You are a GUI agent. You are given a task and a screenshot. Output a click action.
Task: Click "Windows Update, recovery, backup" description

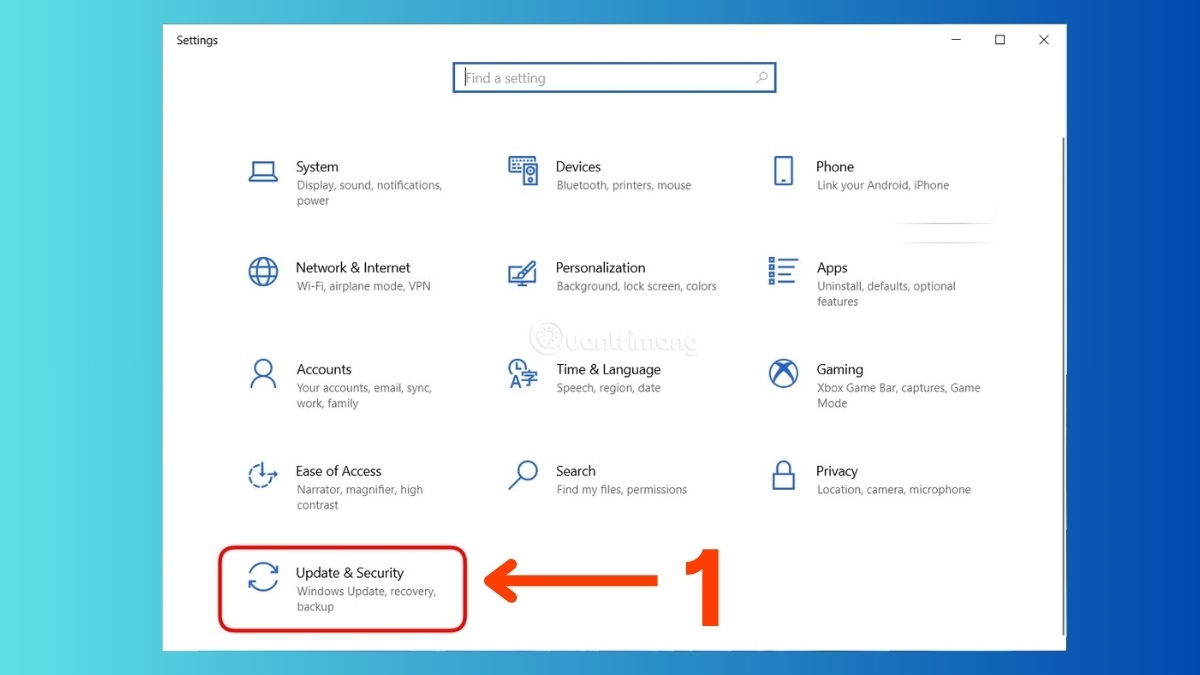[366, 599]
